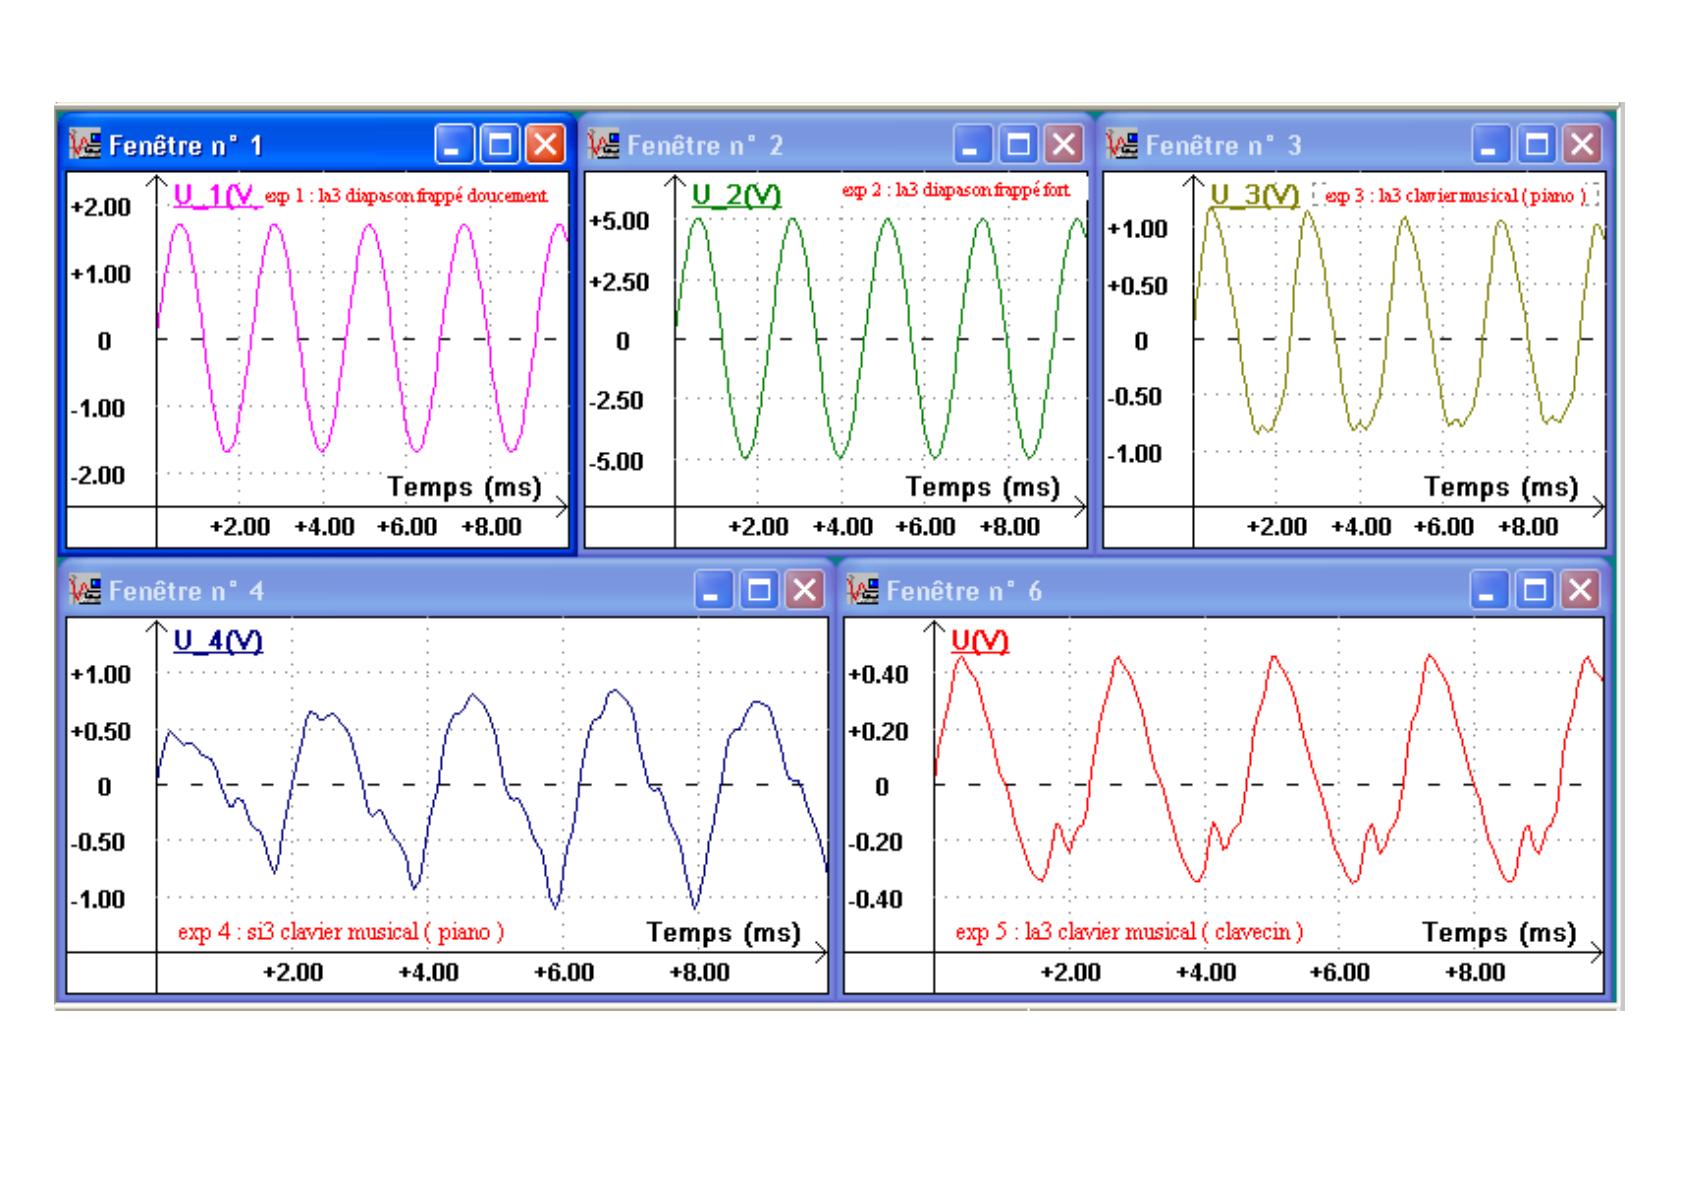Viewport: 1684px width, 1191px height.
Task: Close Fenêtre n° 4
Action: pos(805,591)
